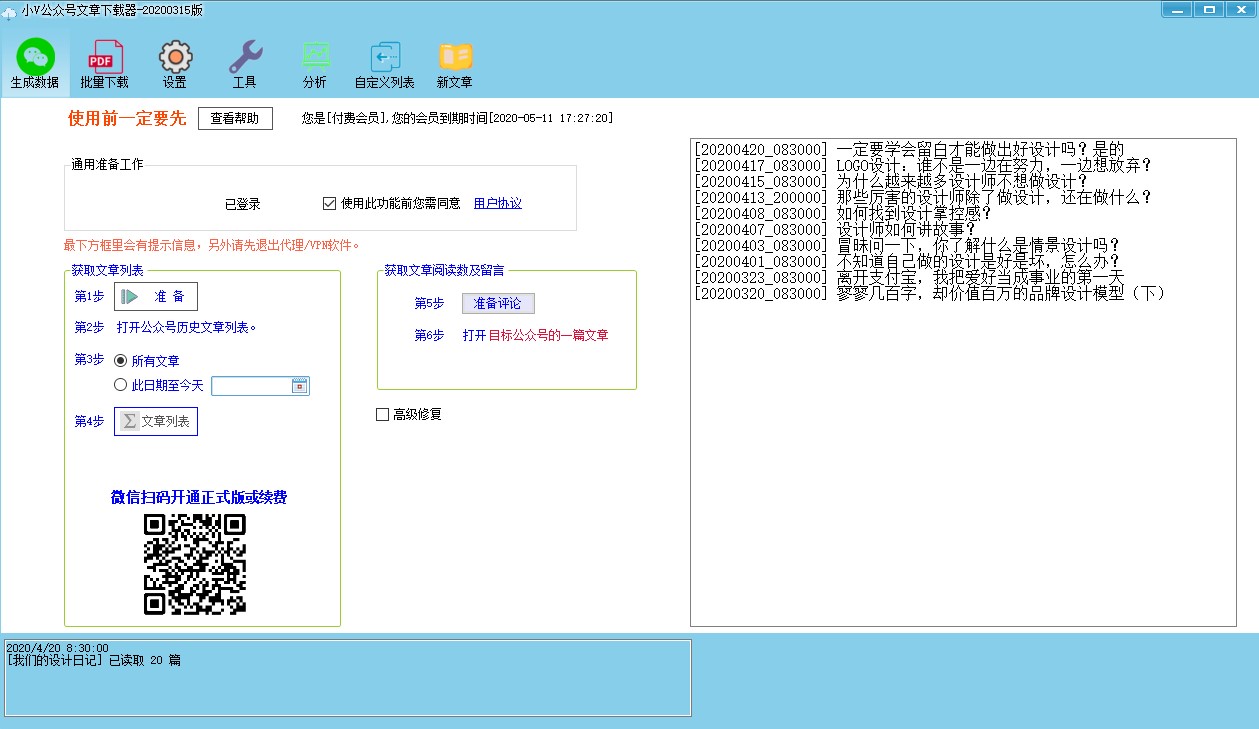Click the 打开公众号历史文章列表 step text
This screenshot has height=729, width=1259.
(187, 327)
